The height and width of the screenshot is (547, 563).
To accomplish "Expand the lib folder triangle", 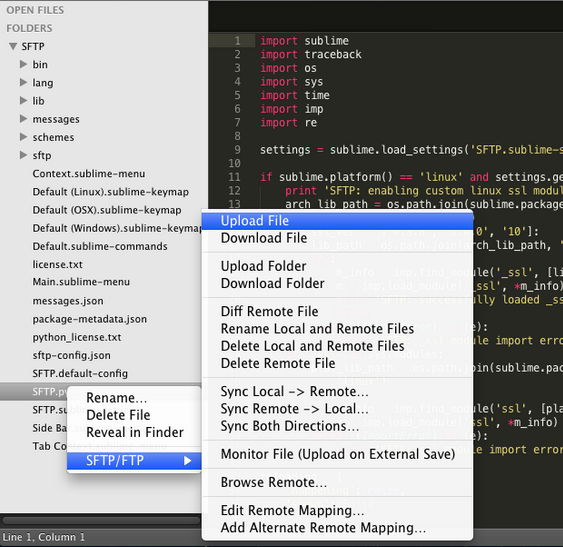I will (x=23, y=101).
